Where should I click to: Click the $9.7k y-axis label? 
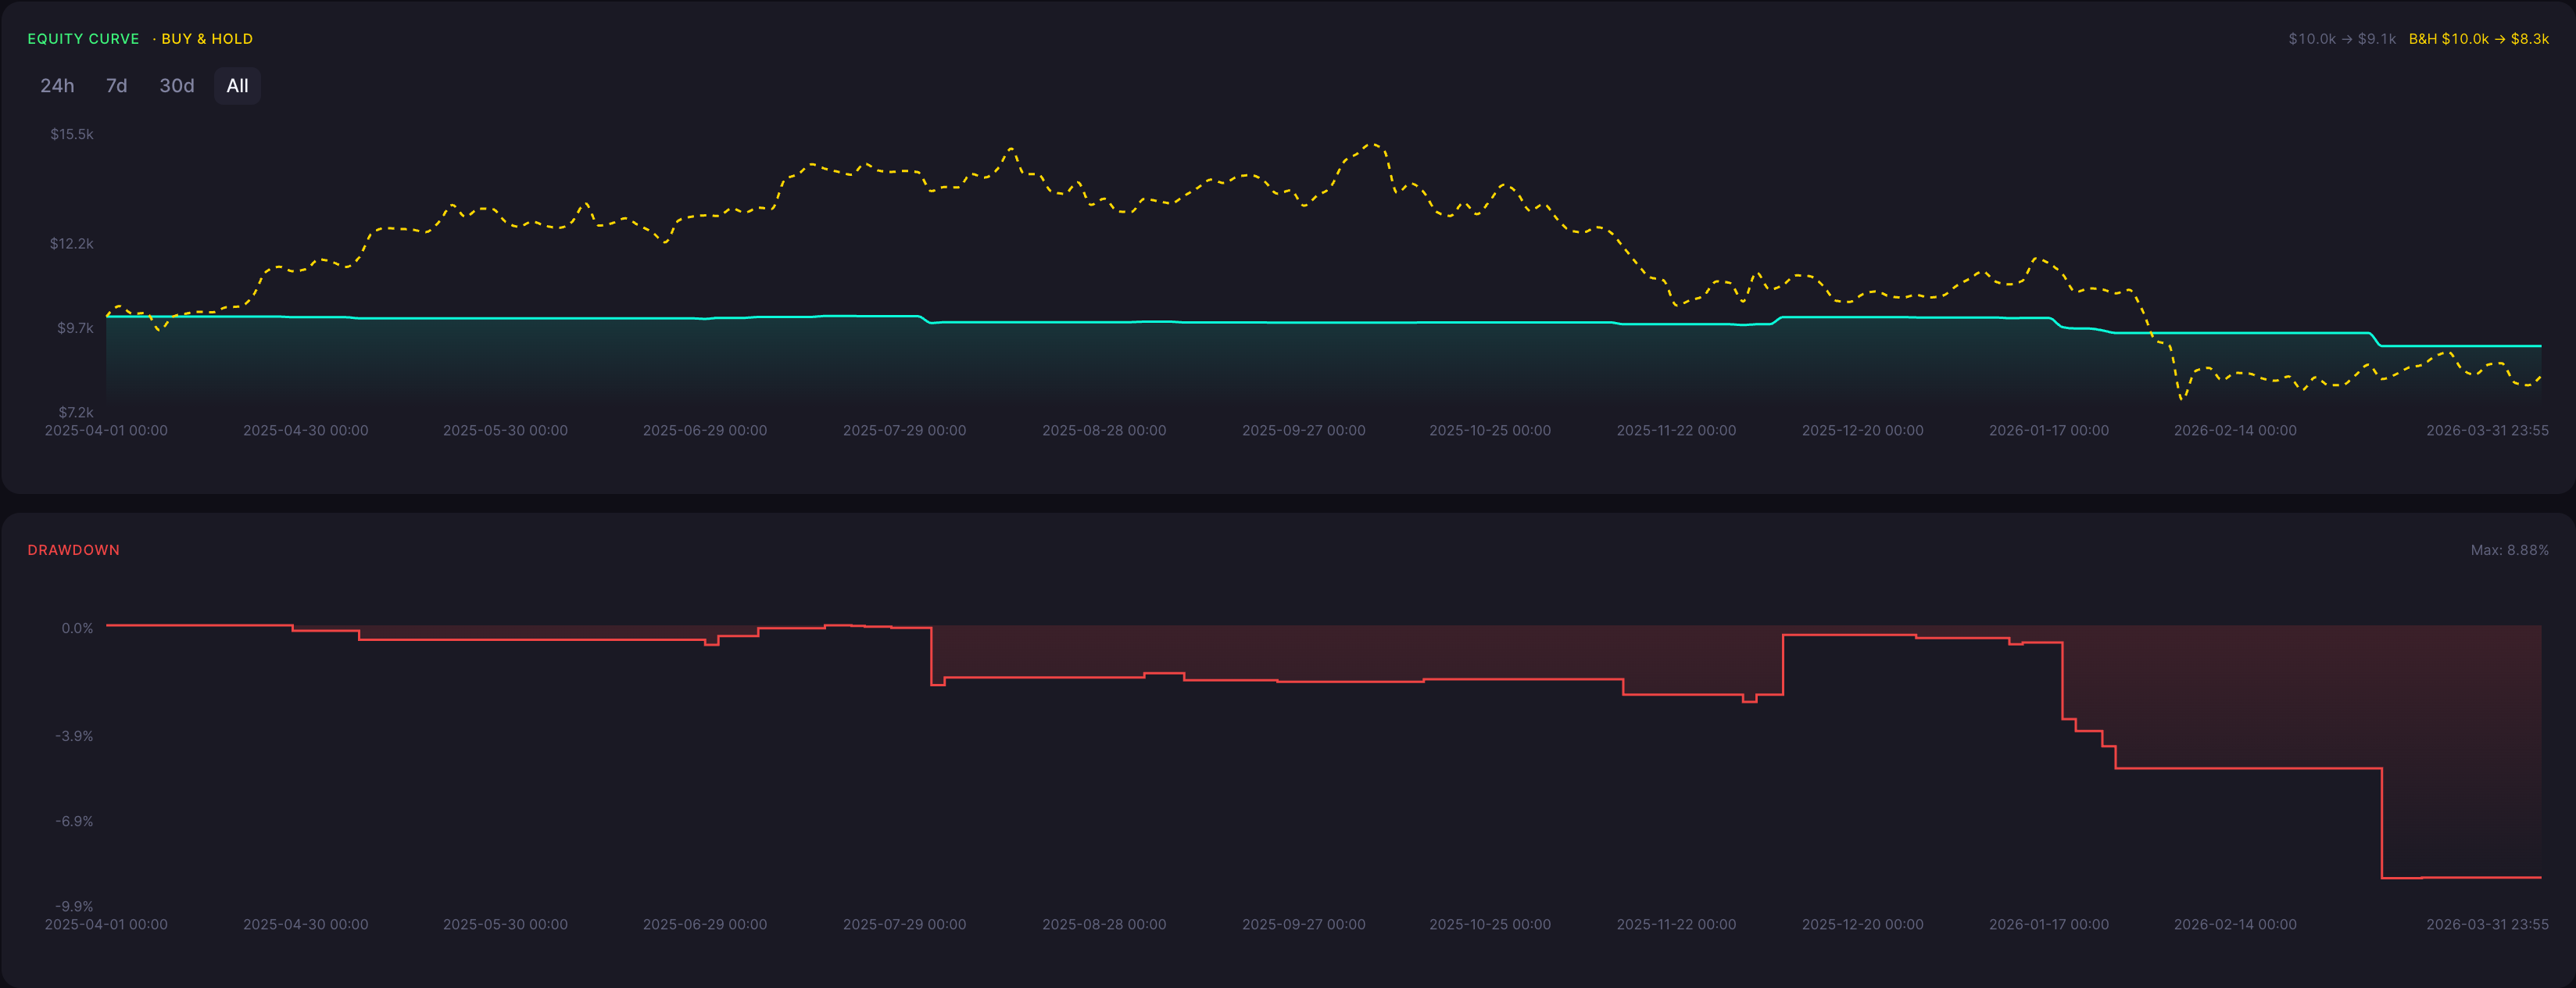[75, 328]
